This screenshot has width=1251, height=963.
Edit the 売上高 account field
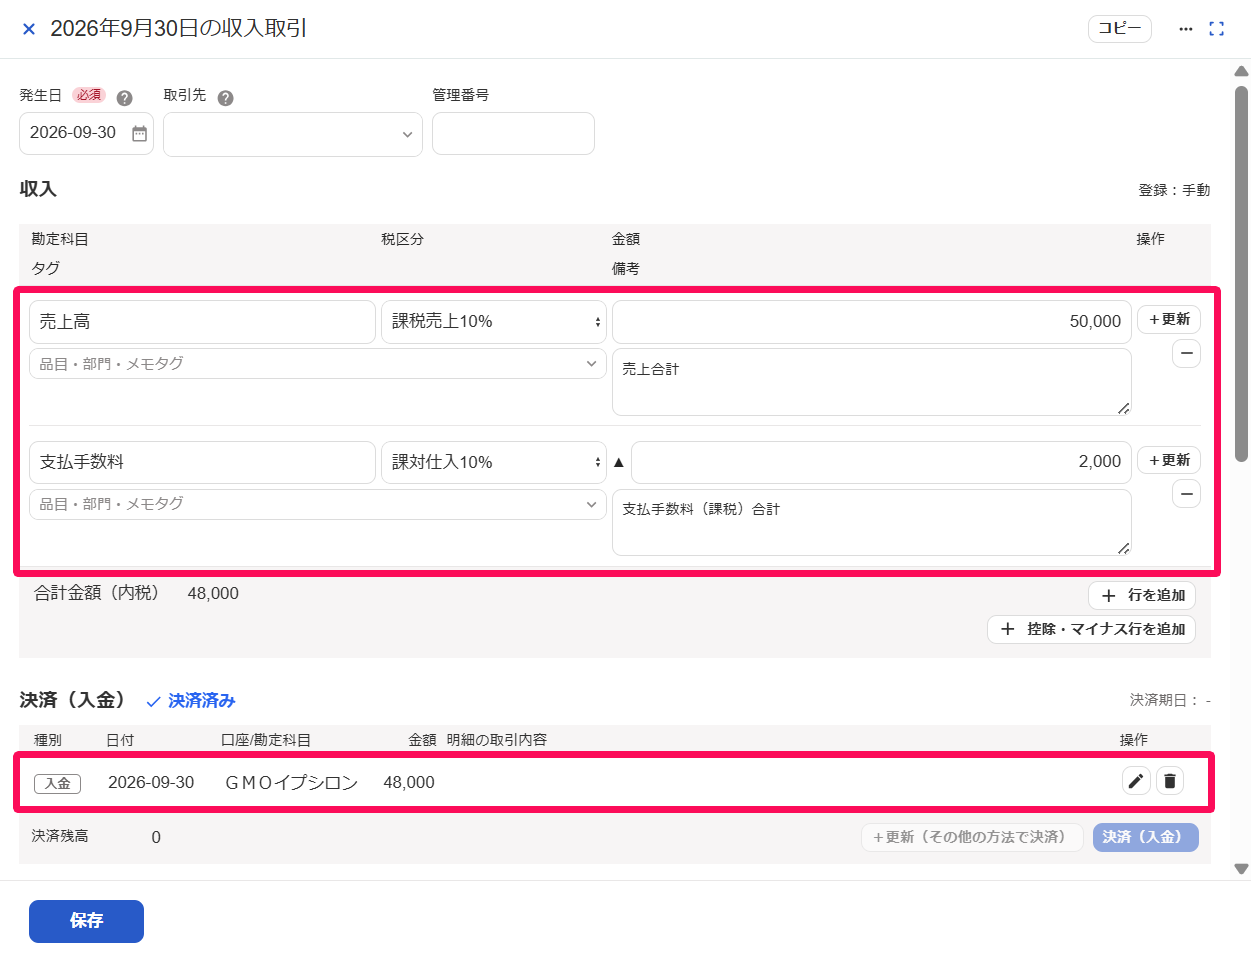tap(202, 322)
